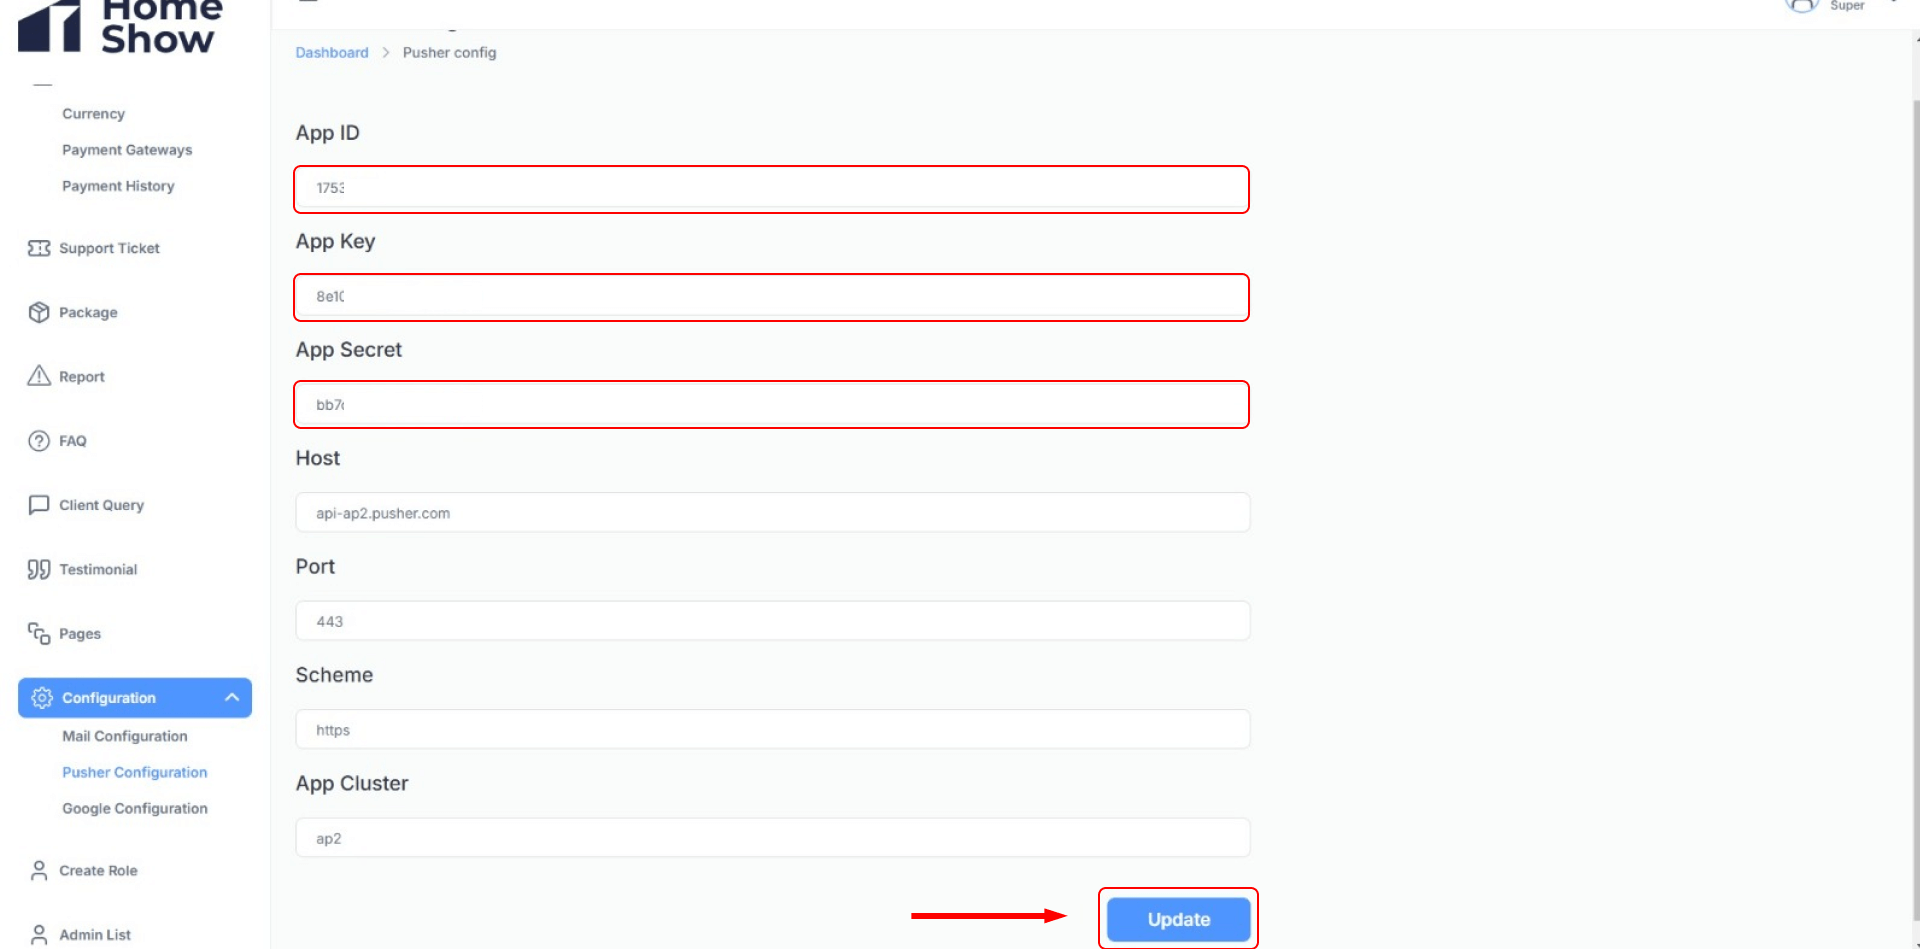Click the Report warning triangle icon
This screenshot has width=1920, height=949.
(x=39, y=376)
